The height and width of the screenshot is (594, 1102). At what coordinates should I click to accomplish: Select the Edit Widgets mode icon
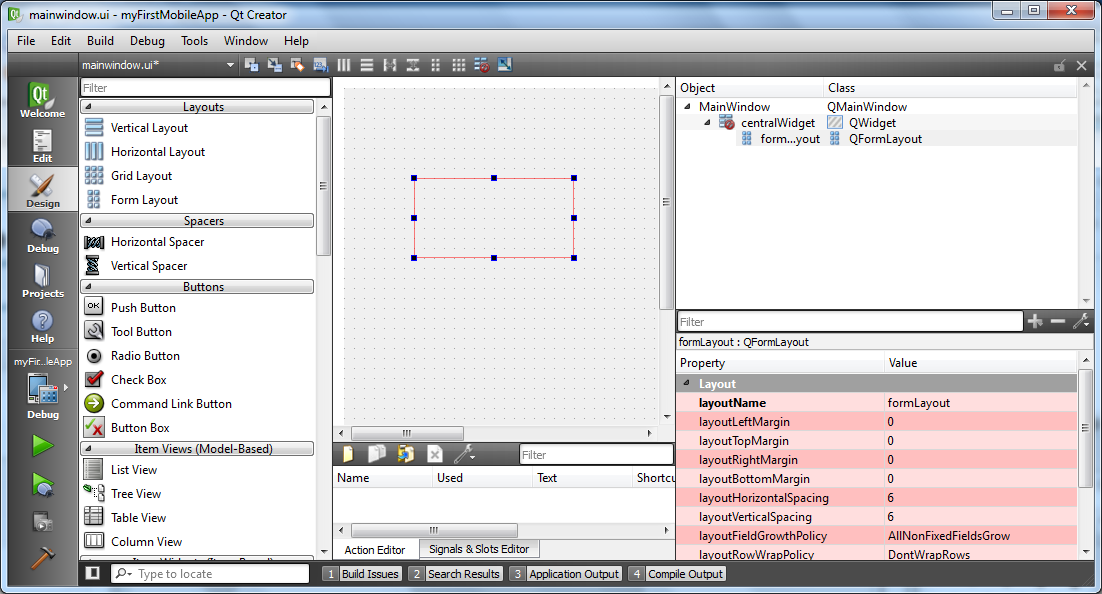252,65
